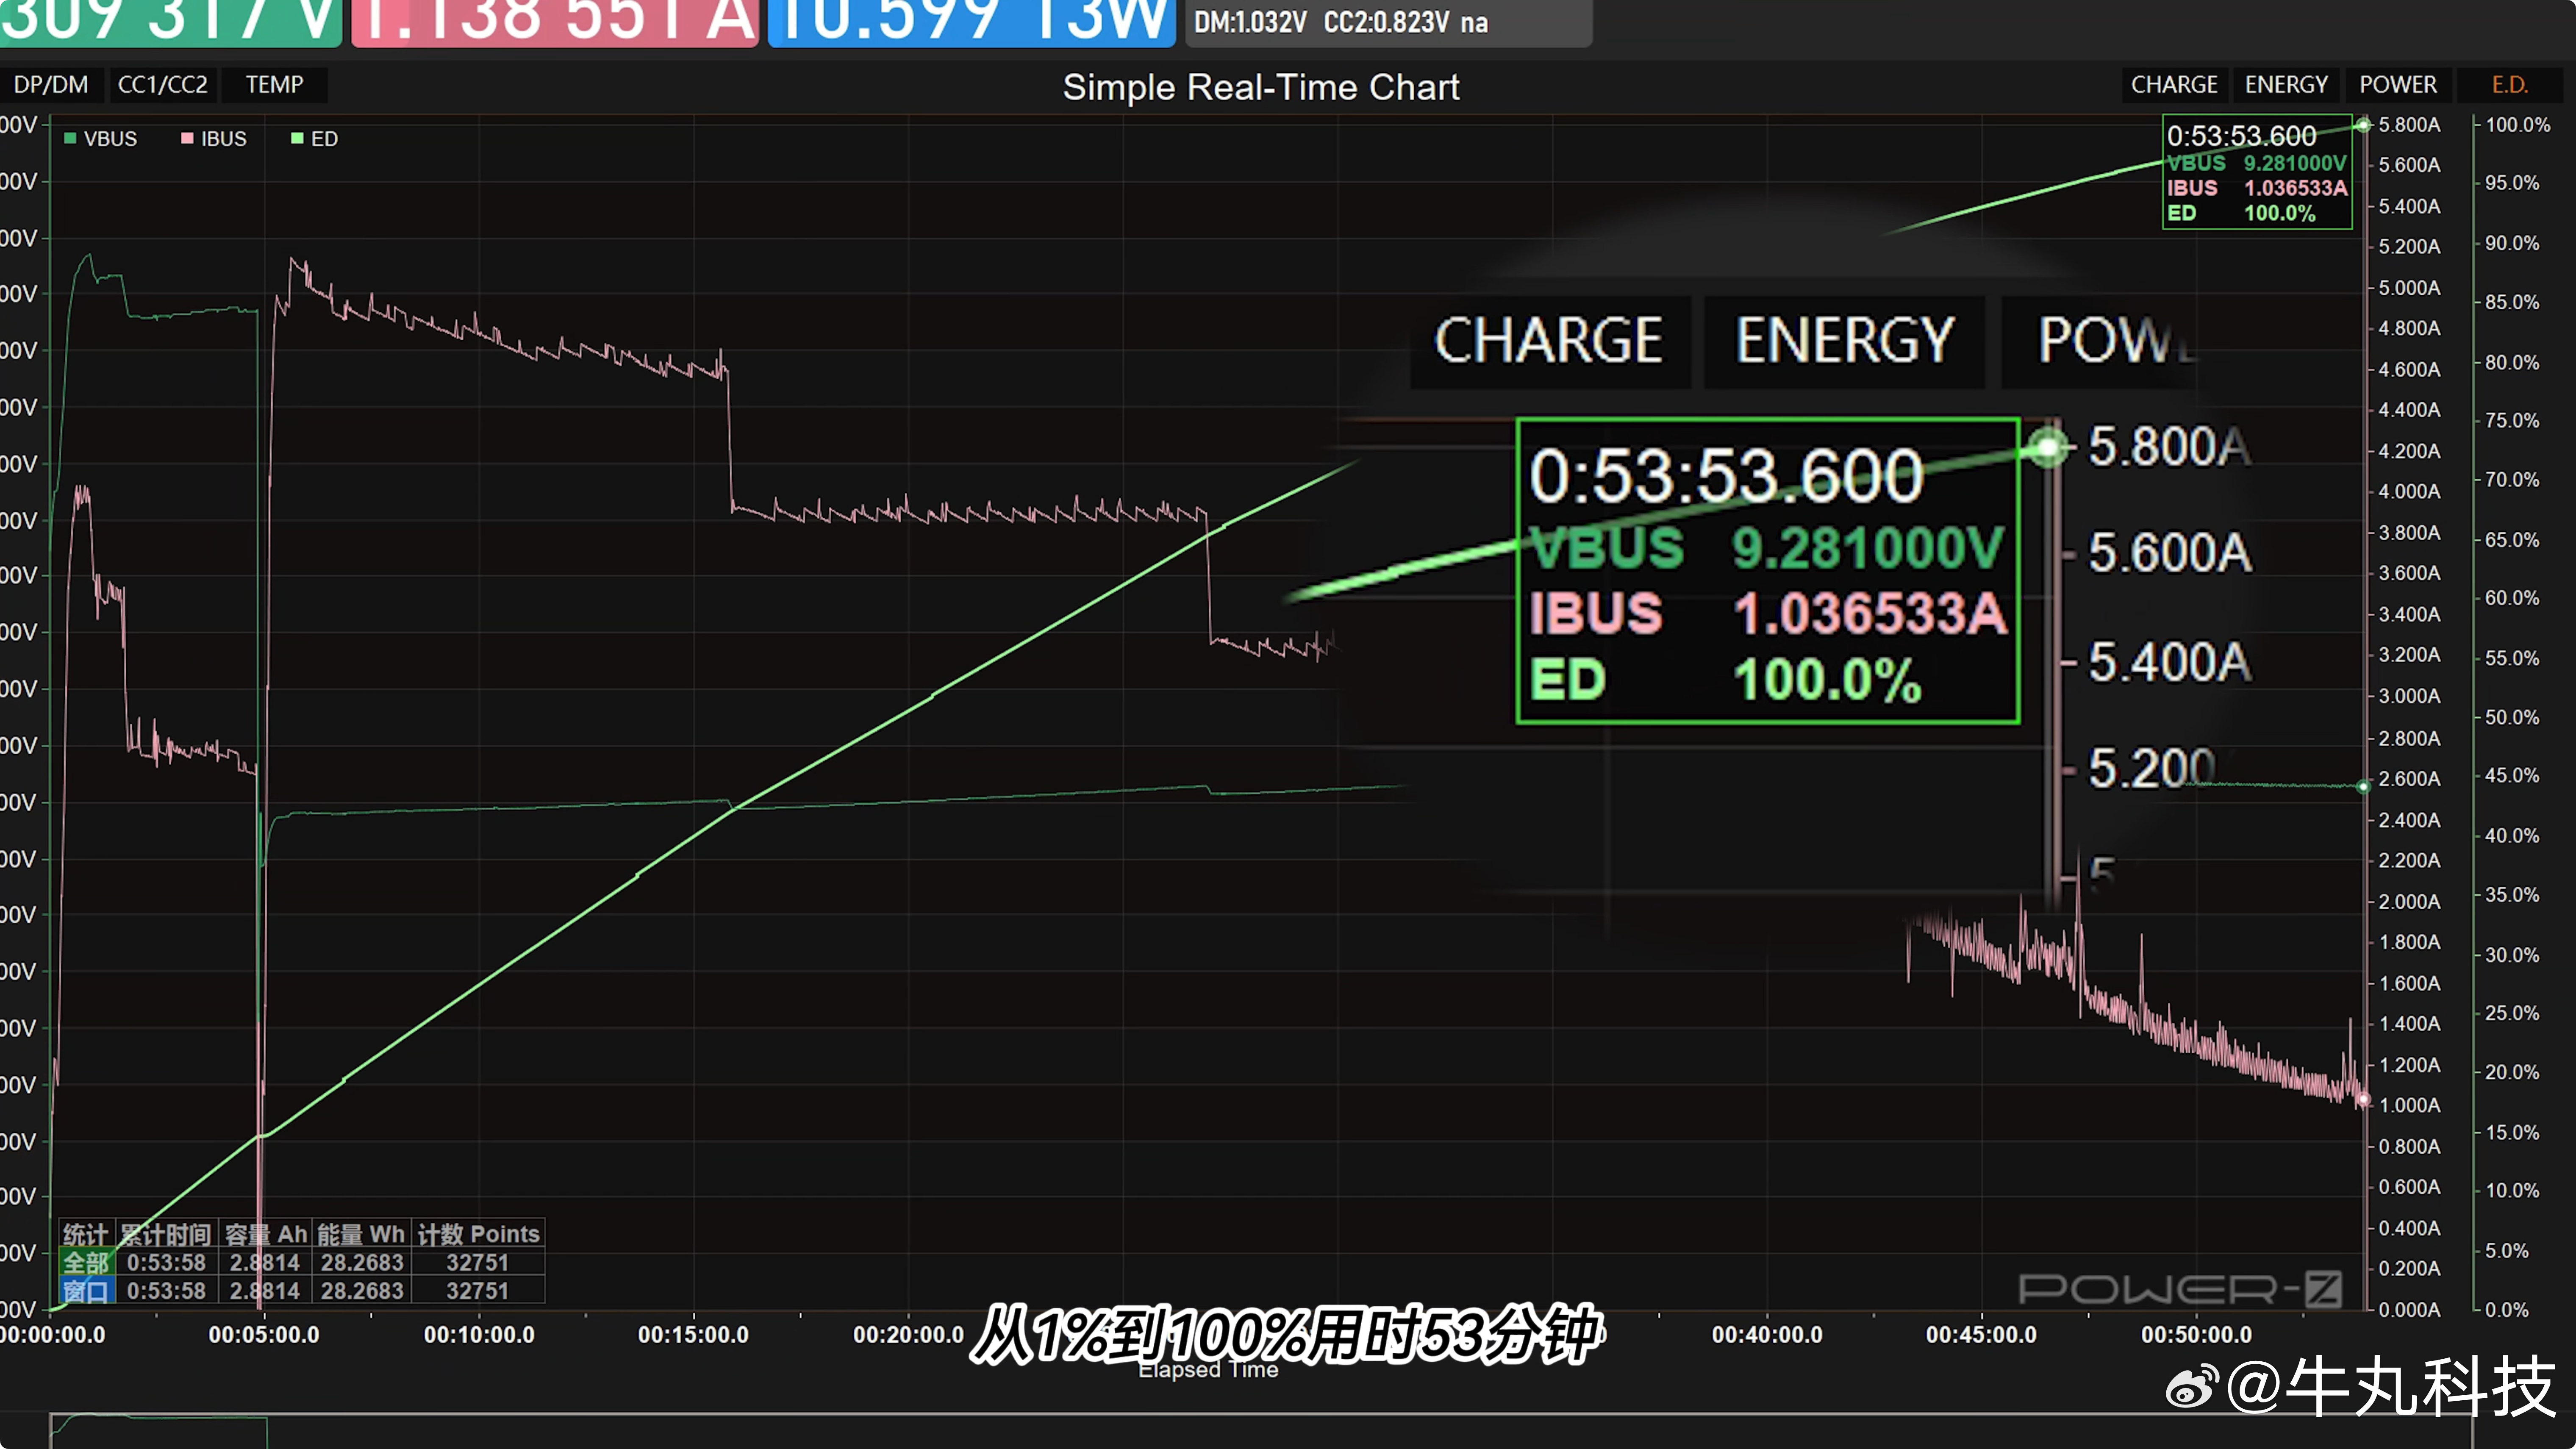Click the VBUS 9.281000V tooltip value

point(2295,163)
